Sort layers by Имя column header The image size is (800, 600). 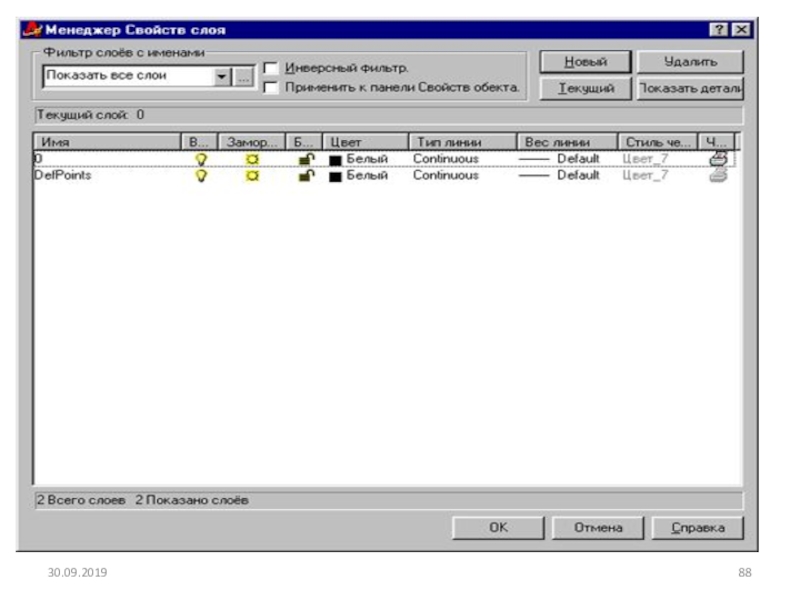click(x=106, y=142)
